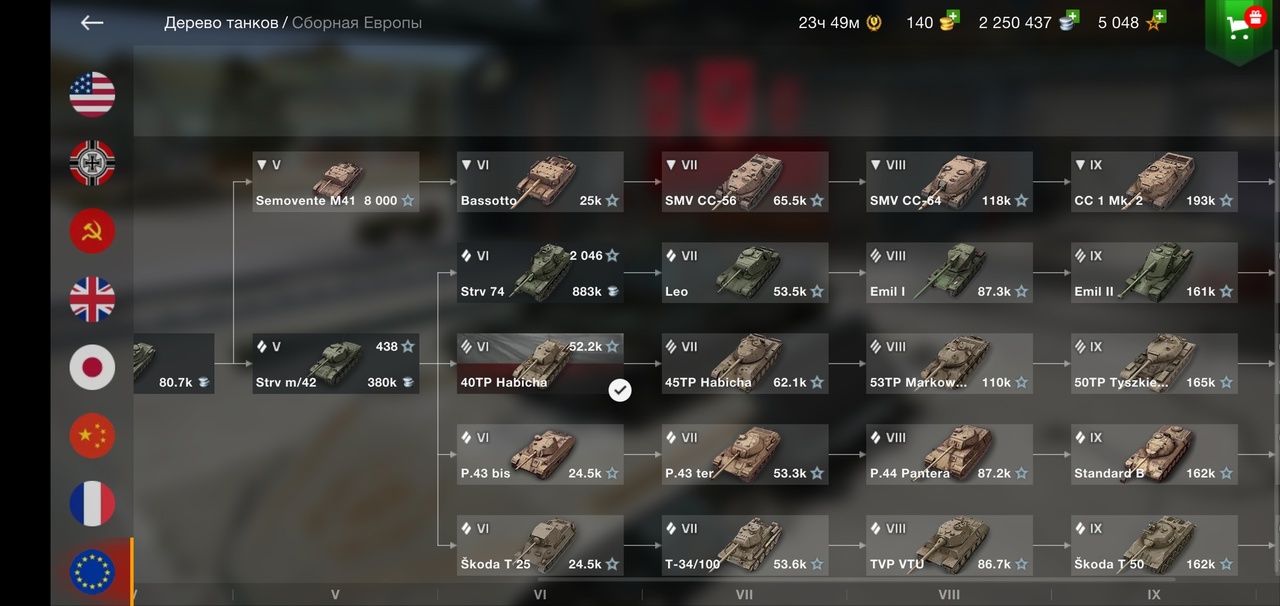Click the checkmark on 40TP Habicha
The height and width of the screenshot is (606, 1280).
click(x=620, y=390)
